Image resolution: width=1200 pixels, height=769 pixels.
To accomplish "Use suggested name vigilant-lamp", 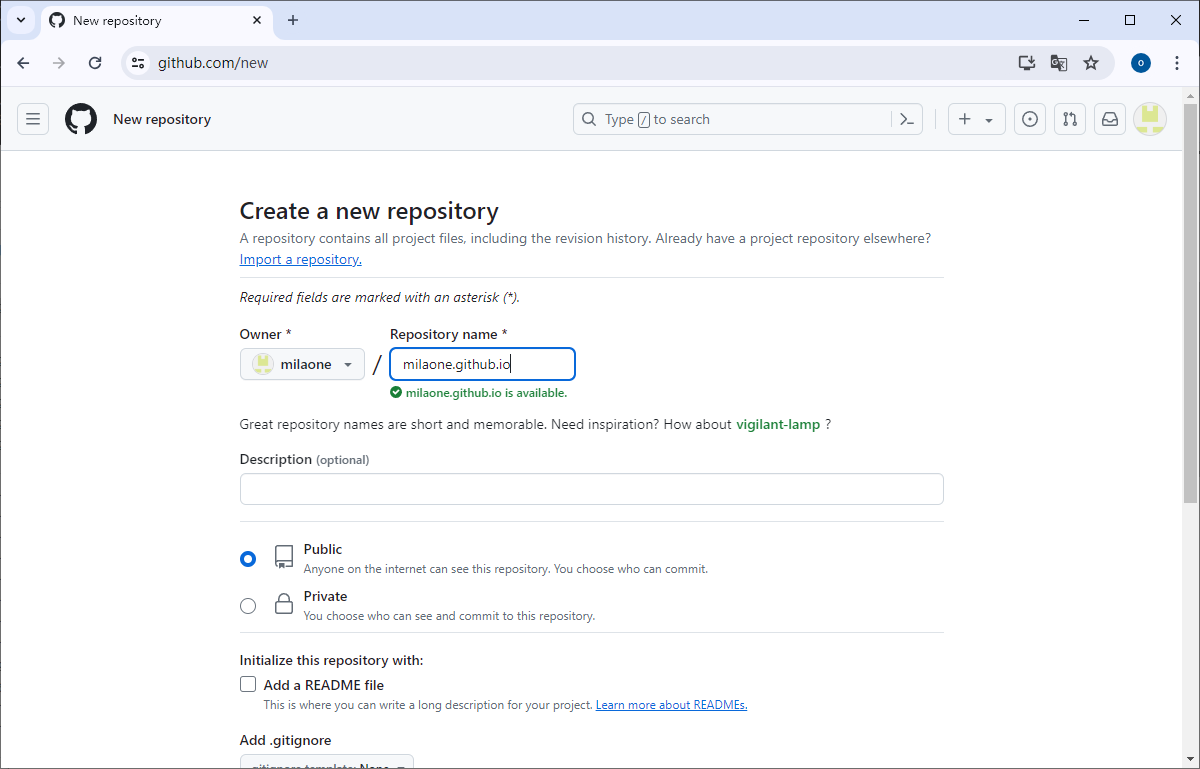I will click(778, 425).
